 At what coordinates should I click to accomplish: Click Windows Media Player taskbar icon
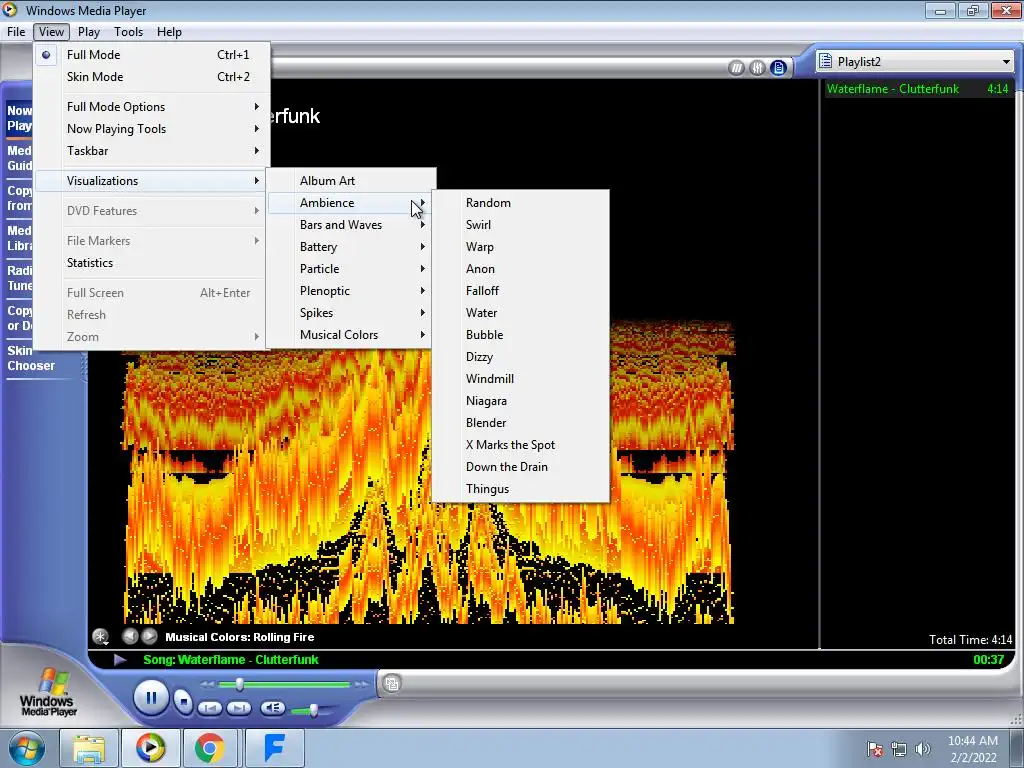click(150, 748)
